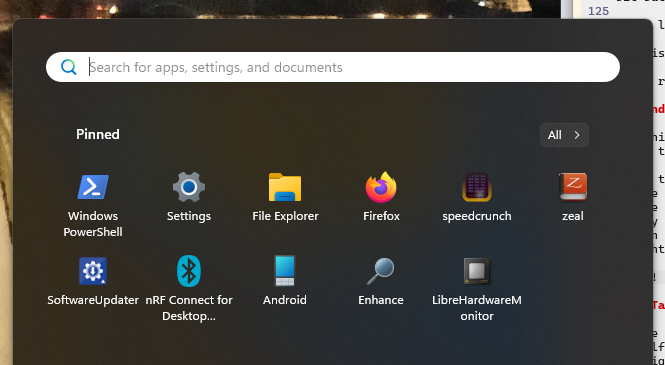Focus the Start menu search field
This screenshot has height=365, width=665.
pos(333,67)
